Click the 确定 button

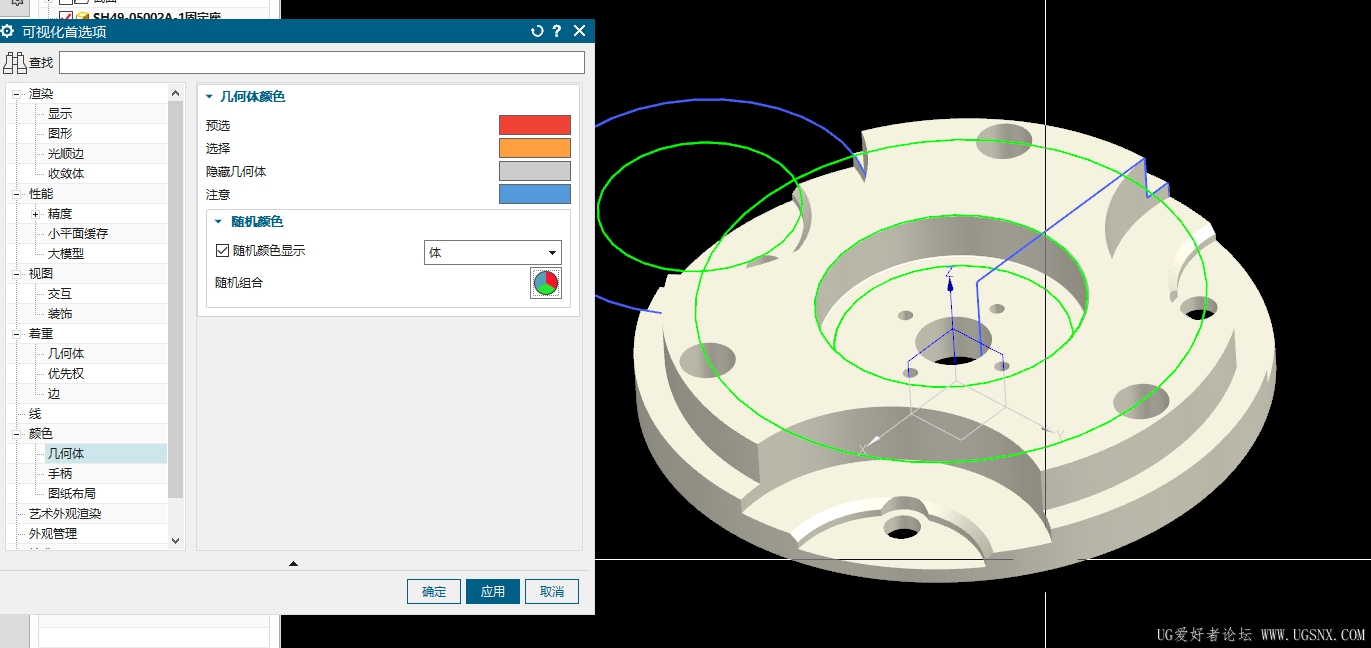(434, 591)
